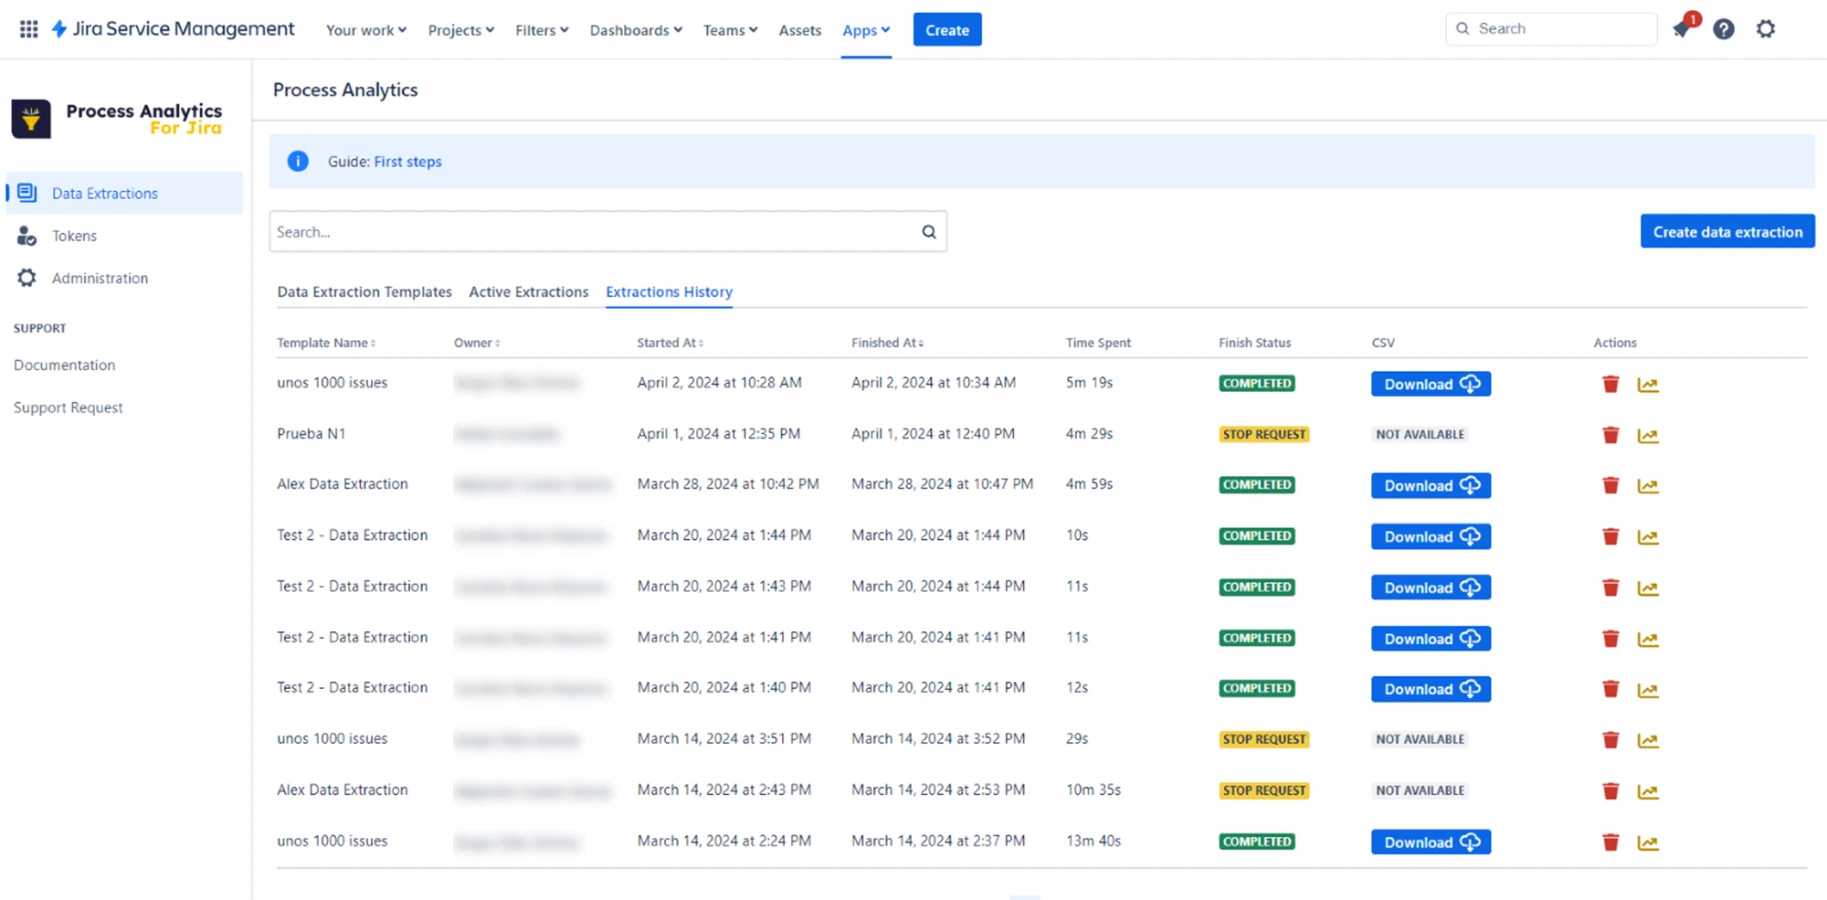
Task: Open Tokens in the sidebar
Action: click(x=74, y=236)
